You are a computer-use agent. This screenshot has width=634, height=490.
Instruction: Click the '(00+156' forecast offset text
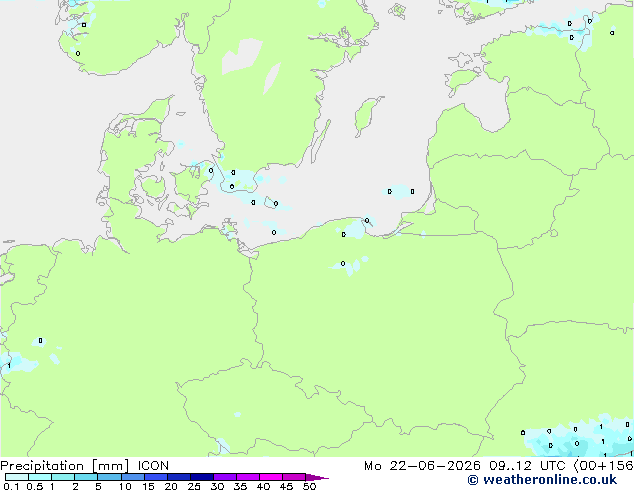coord(603,466)
